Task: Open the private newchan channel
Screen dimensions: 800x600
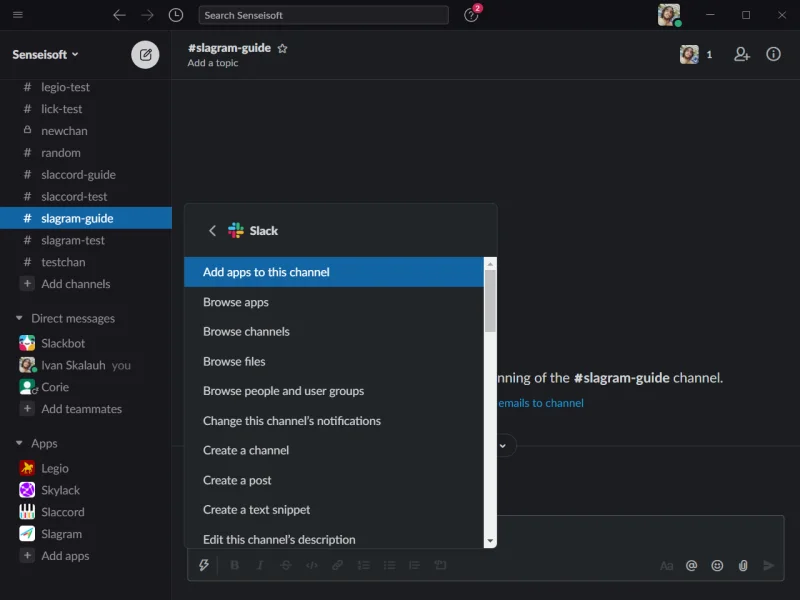Action: [x=86, y=131]
